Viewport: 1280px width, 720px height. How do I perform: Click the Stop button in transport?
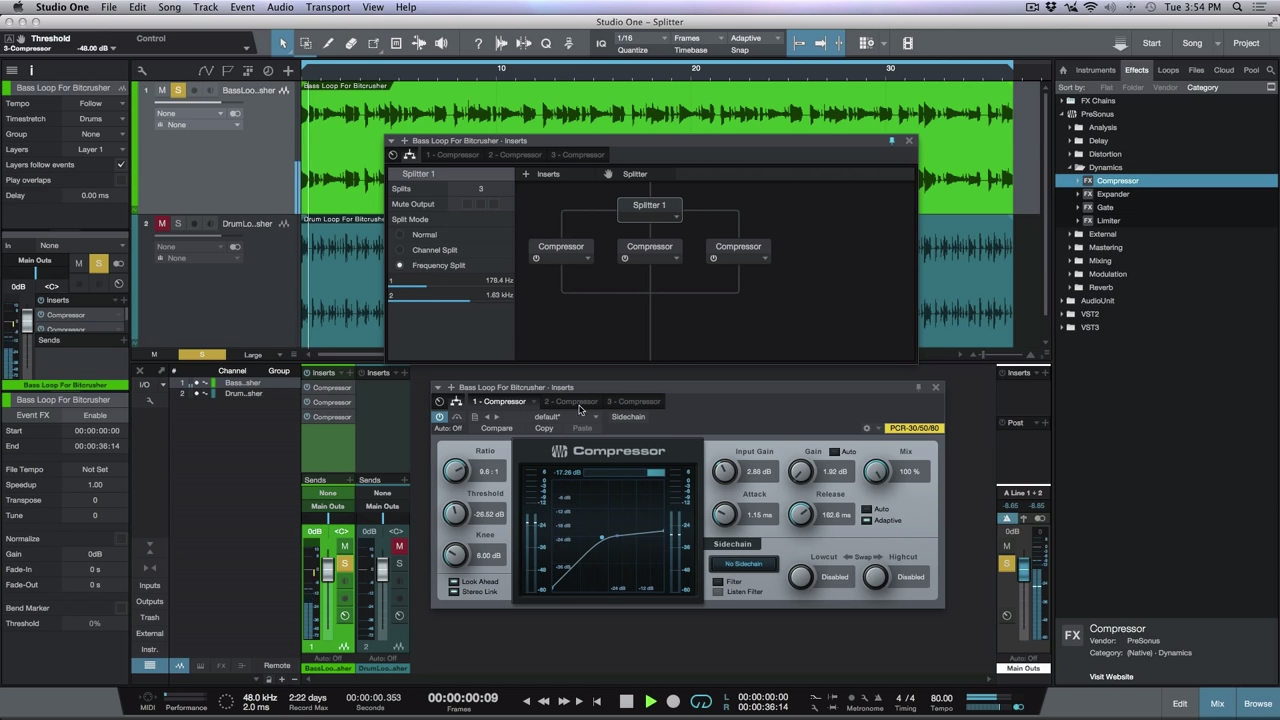[626, 702]
